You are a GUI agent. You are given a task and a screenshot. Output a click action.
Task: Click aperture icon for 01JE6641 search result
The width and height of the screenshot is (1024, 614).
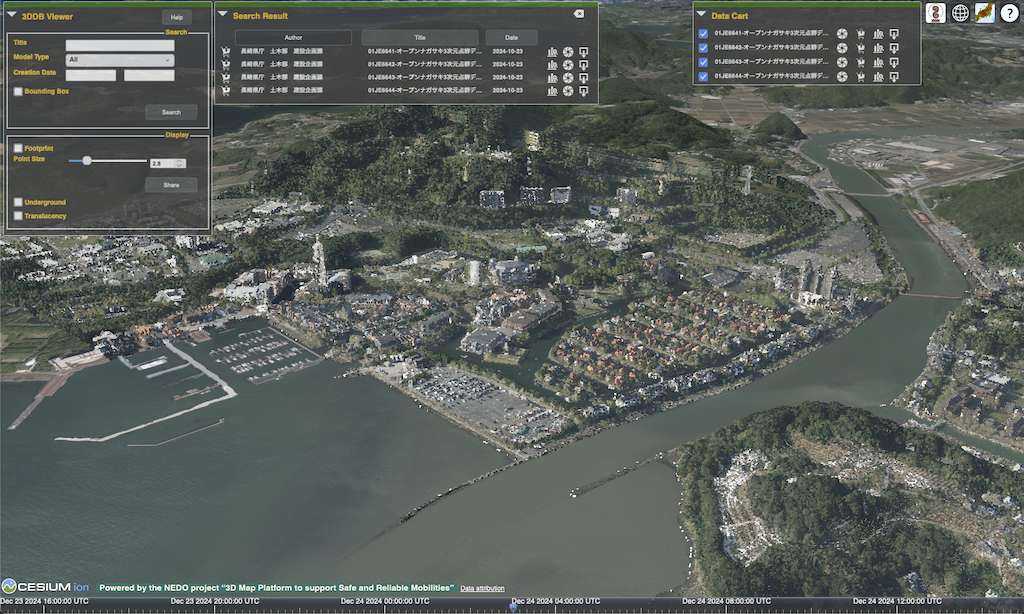[568, 52]
